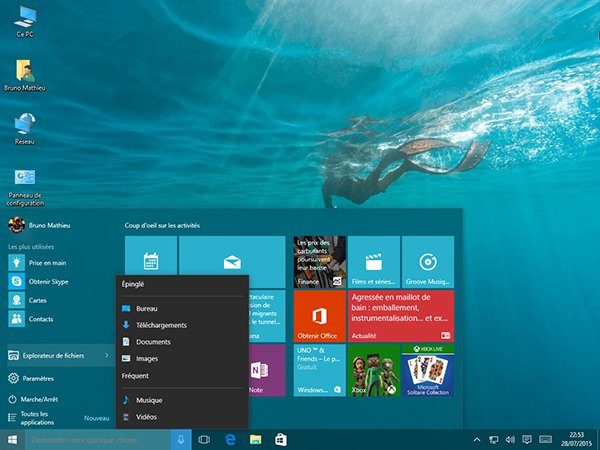The image size is (600, 450).
Task: Open the Store from taskbar
Action: click(281, 440)
